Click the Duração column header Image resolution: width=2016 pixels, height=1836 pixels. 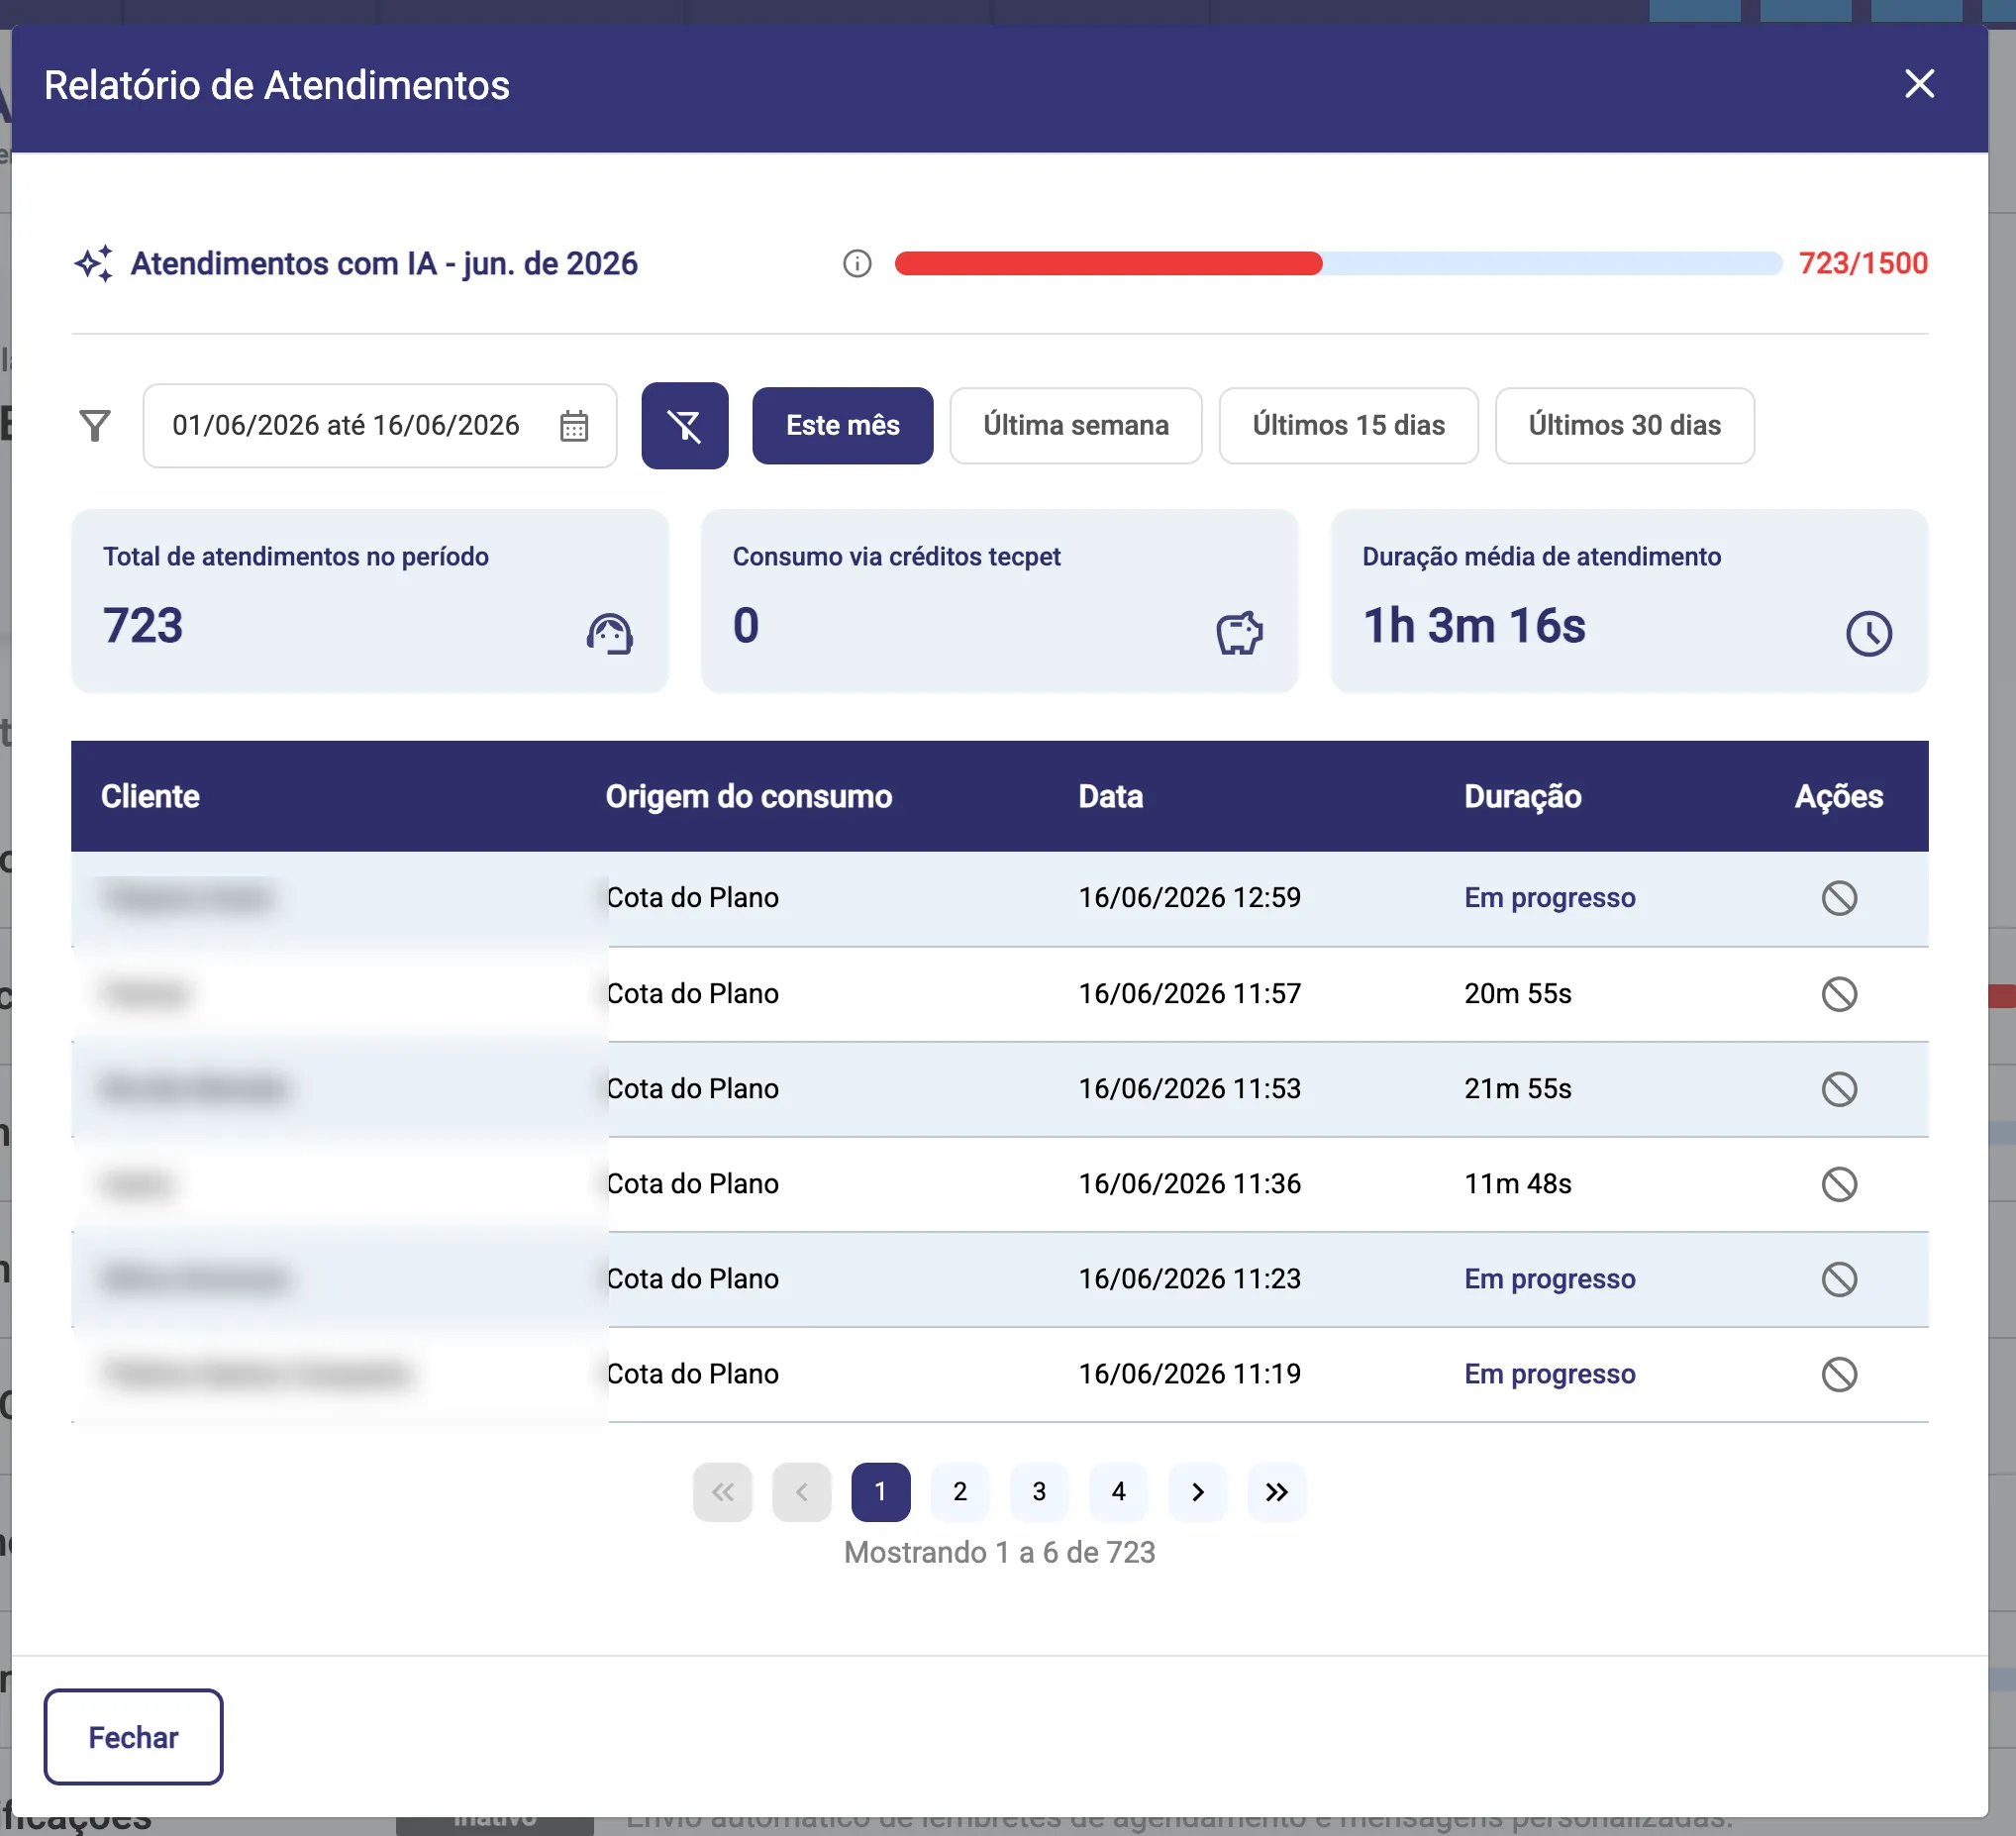[x=1522, y=797]
